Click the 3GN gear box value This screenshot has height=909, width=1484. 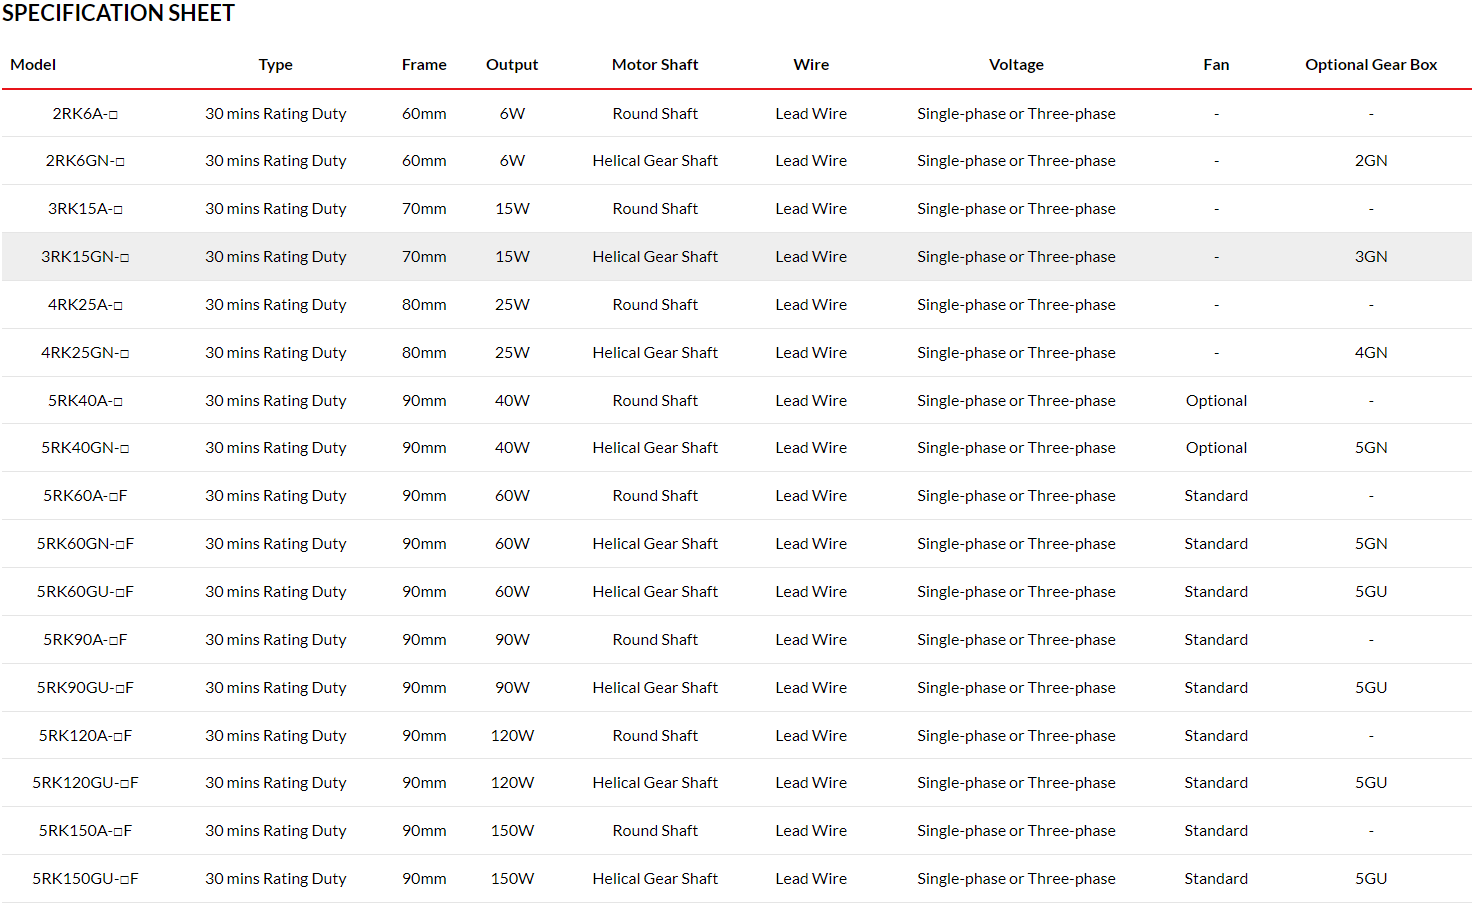click(x=1371, y=257)
